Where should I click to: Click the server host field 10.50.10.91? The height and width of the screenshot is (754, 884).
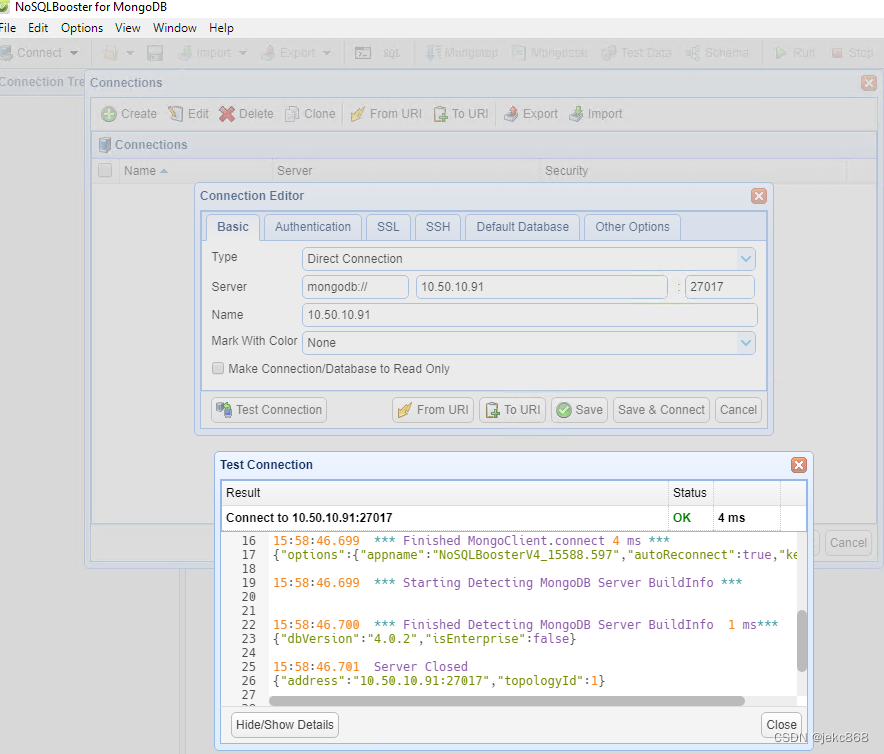tap(542, 287)
